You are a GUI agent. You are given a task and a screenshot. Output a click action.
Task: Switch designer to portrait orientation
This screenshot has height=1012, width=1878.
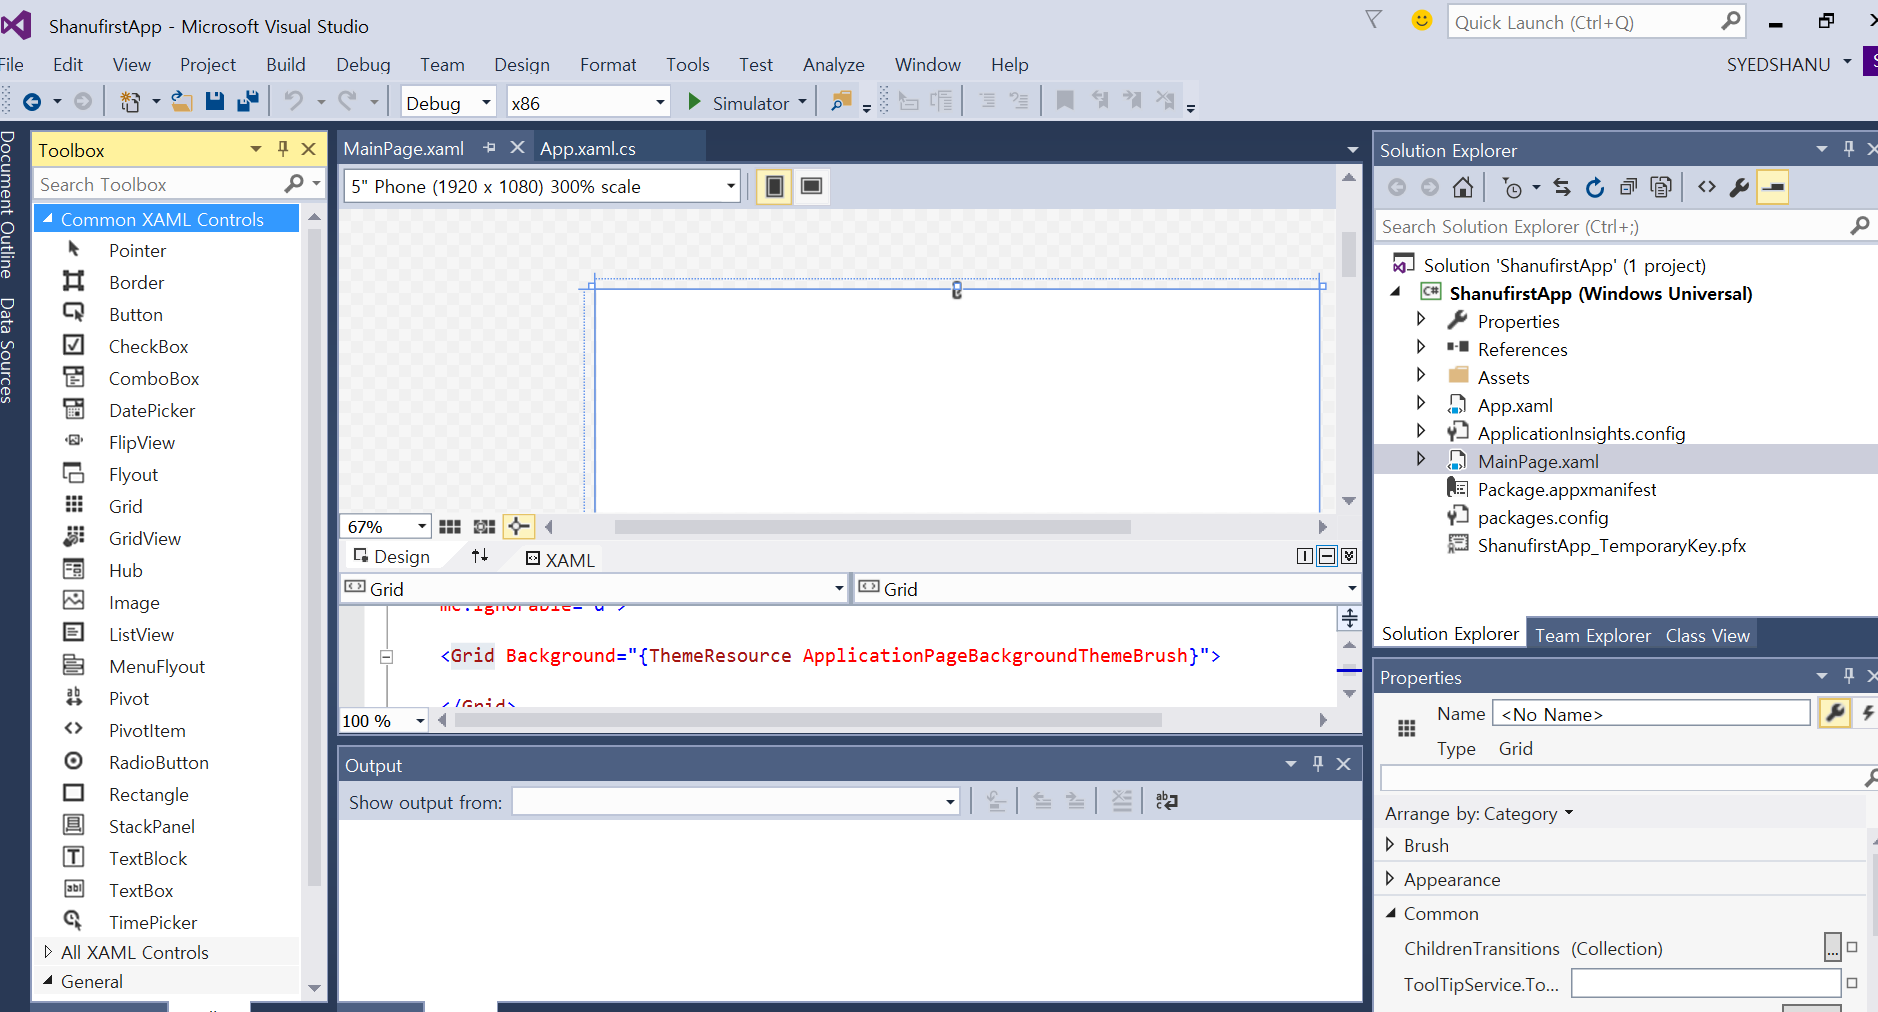[774, 187]
